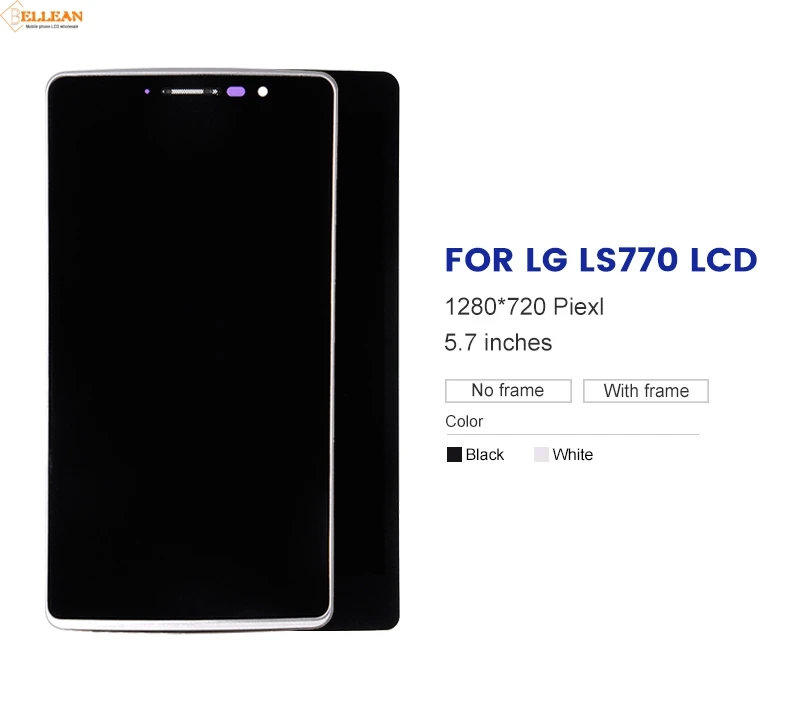Click the Black color label
This screenshot has height=714, width=800.
coord(485,455)
